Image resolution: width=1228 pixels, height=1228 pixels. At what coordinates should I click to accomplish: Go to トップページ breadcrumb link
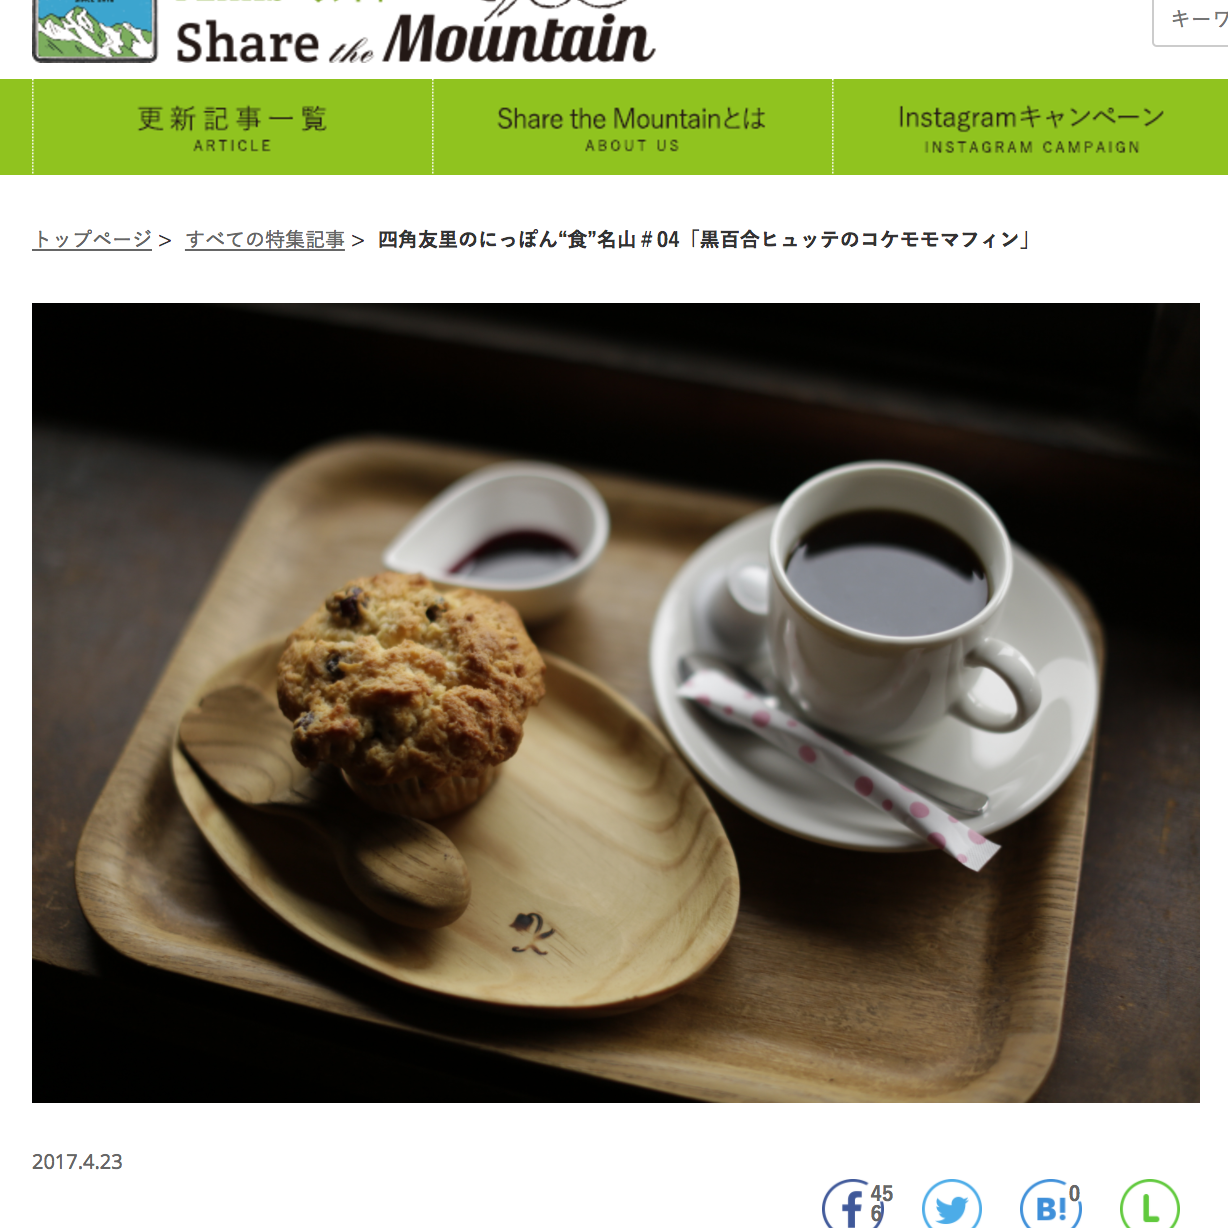pos(92,240)
